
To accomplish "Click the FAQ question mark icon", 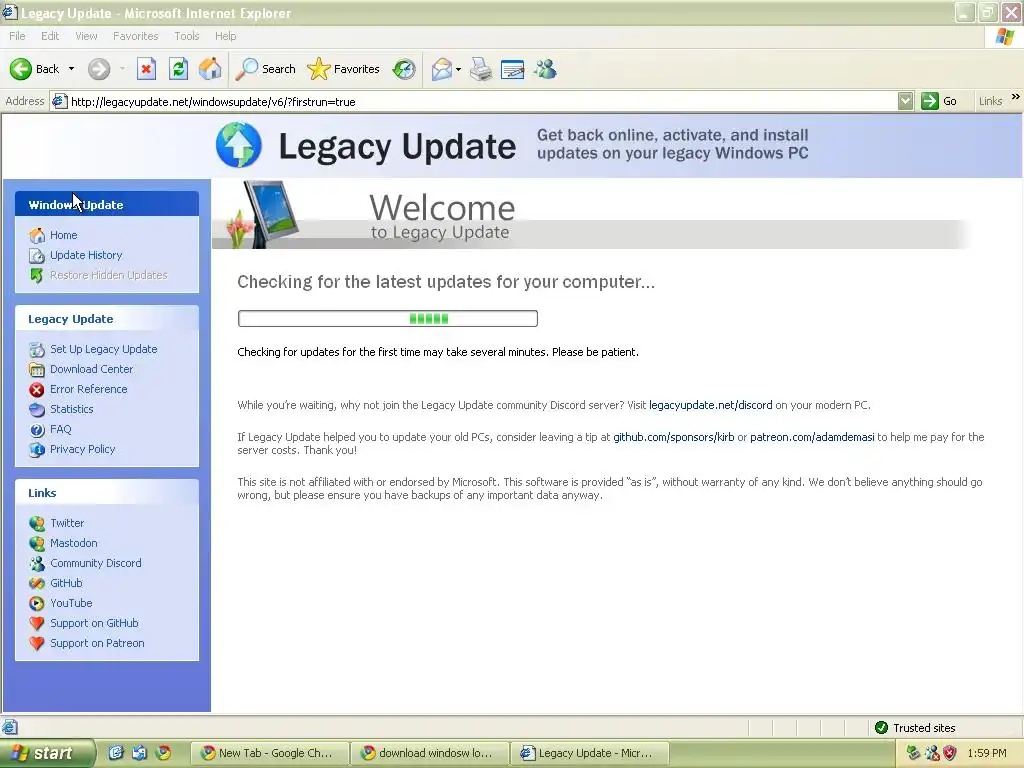I will [x=37, y=429].
